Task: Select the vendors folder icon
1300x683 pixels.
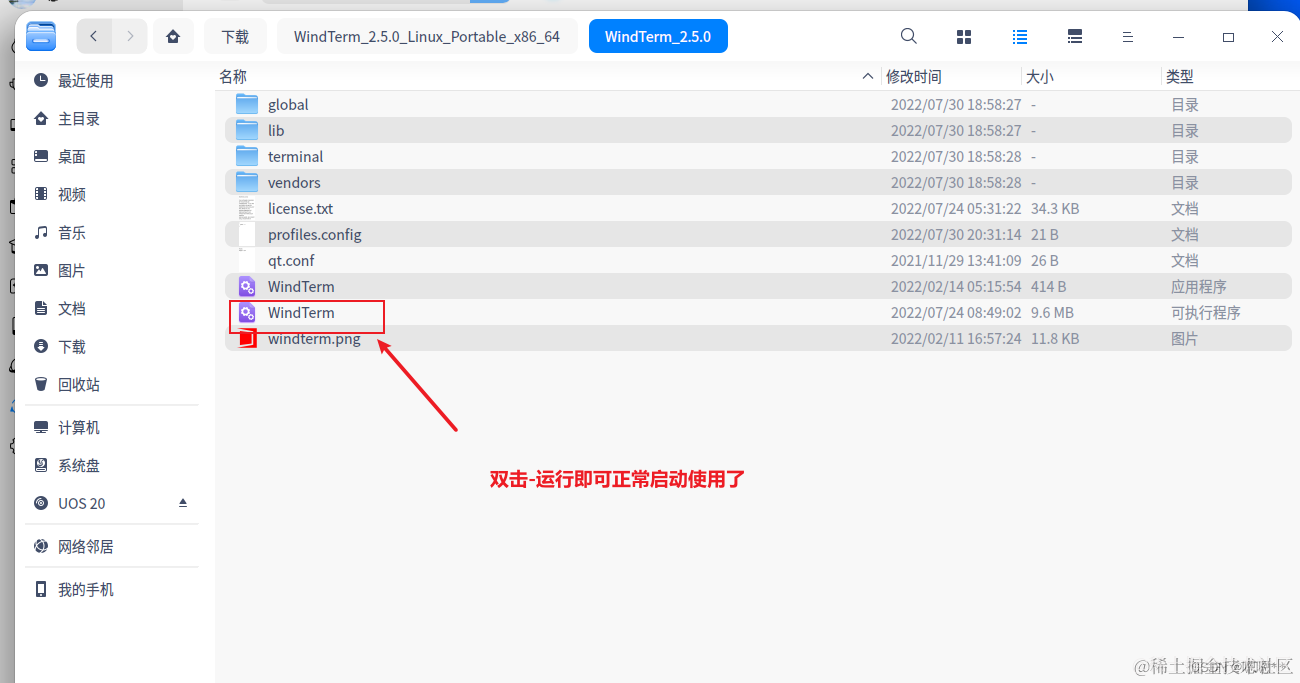Action: click(247, 182)
